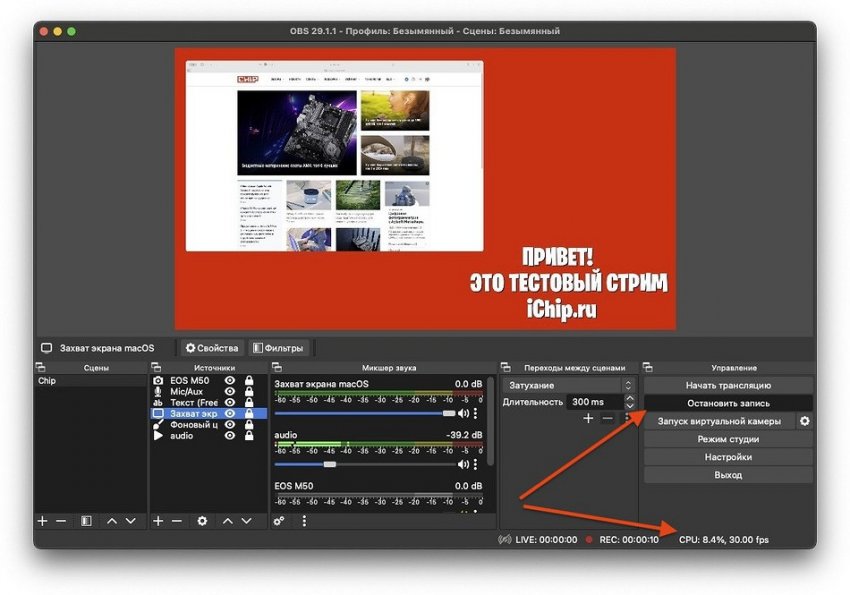The image size is (850, 595).
Task: Hide the EOS M50 source
Action: 230,381
